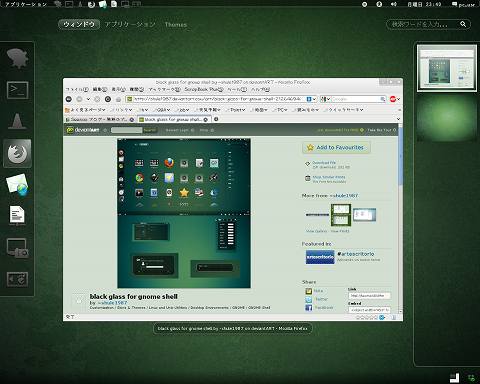Viewport: 480px width, 384px height.
Task: Switch to the Themes overview tab
Action: pos(176,24)
